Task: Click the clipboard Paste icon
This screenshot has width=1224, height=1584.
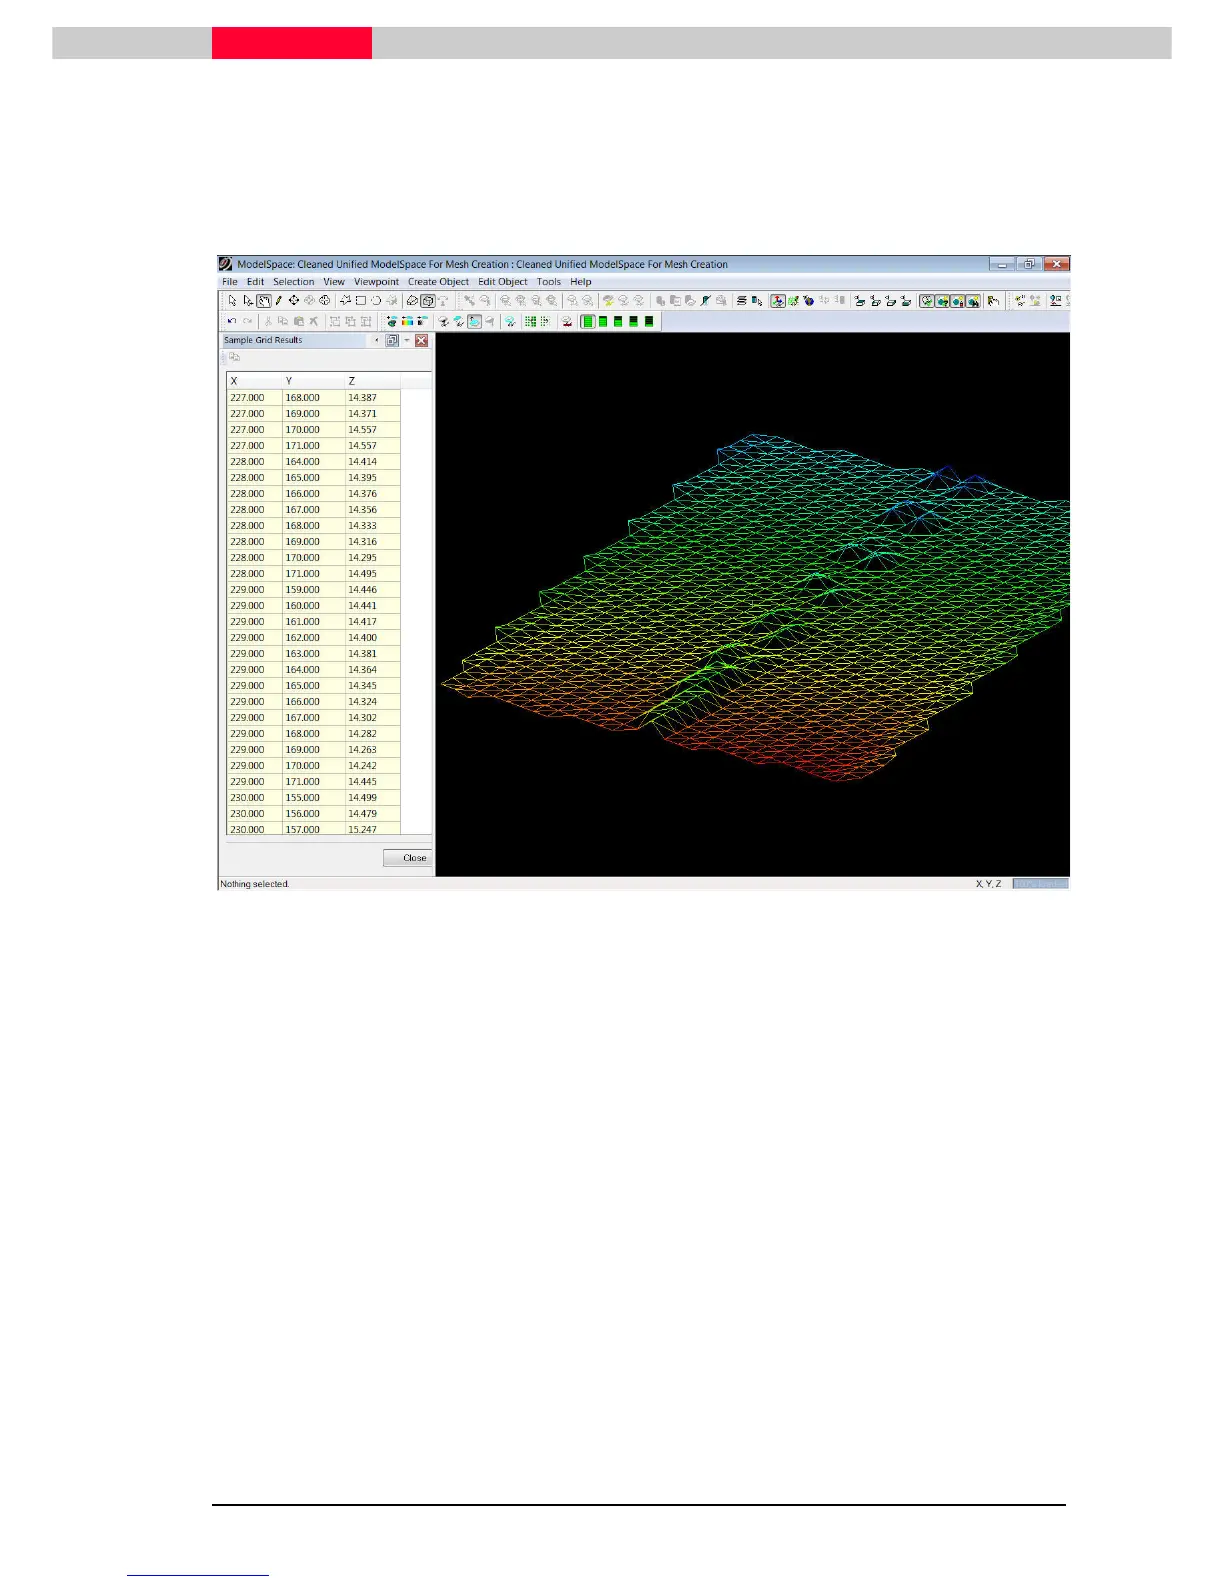Action: point(299,321)
